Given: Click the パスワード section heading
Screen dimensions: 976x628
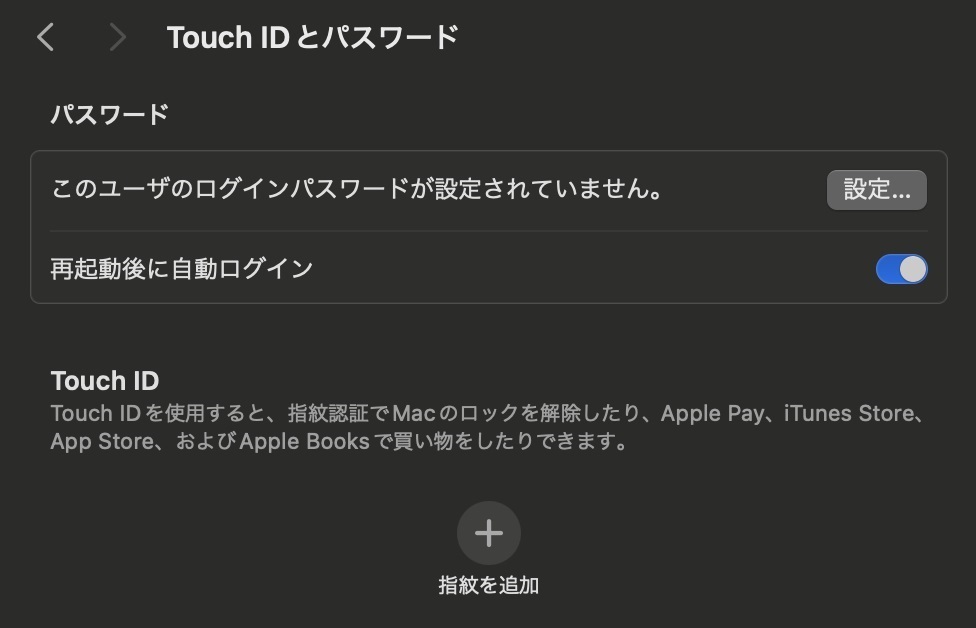Looking at the screenshot, I should [110, 115].
